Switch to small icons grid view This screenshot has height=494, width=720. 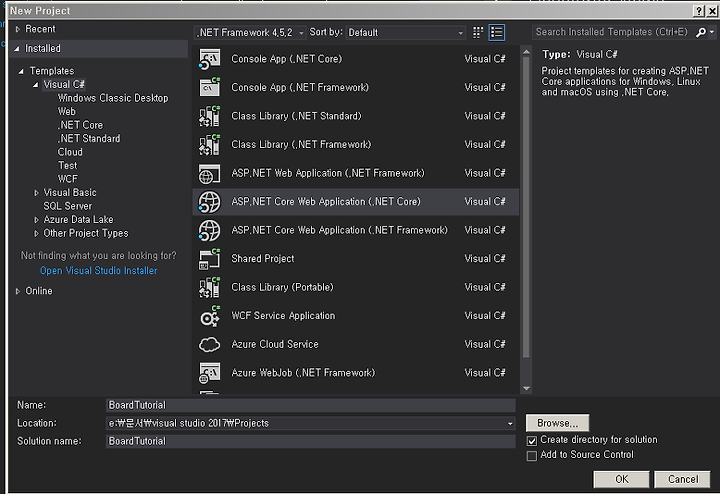tap(478, 32)
